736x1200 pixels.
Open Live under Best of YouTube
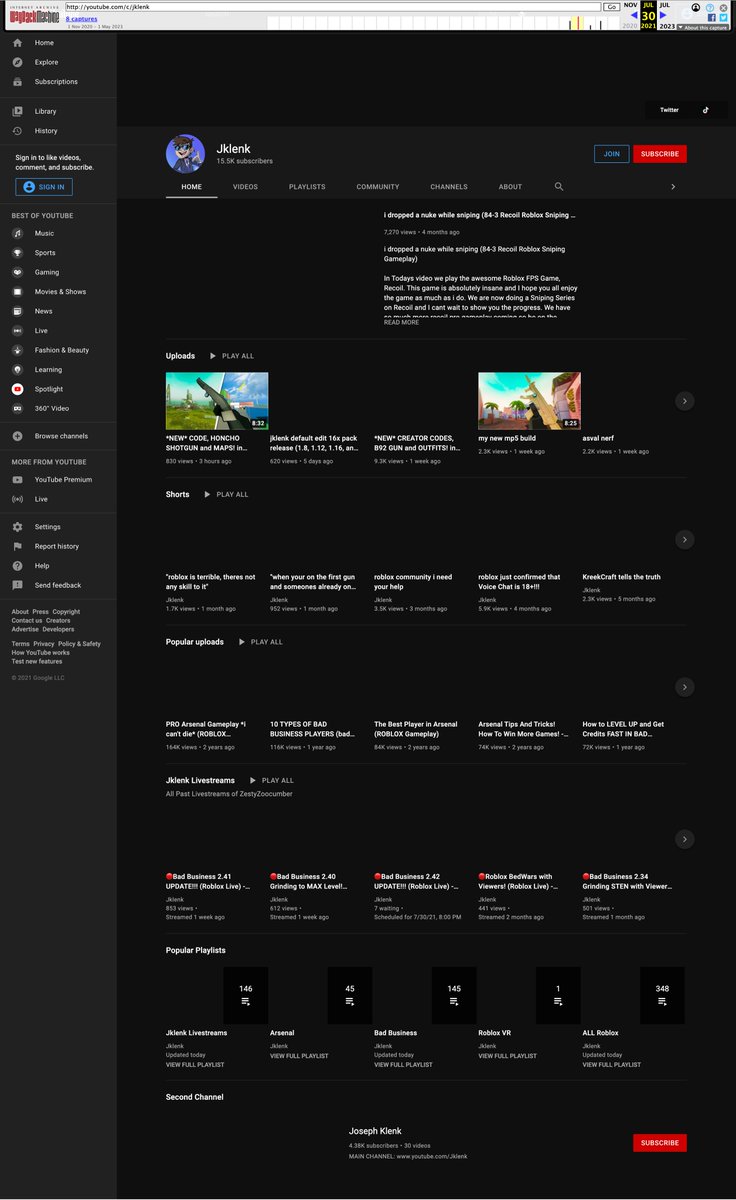(58, 331)
